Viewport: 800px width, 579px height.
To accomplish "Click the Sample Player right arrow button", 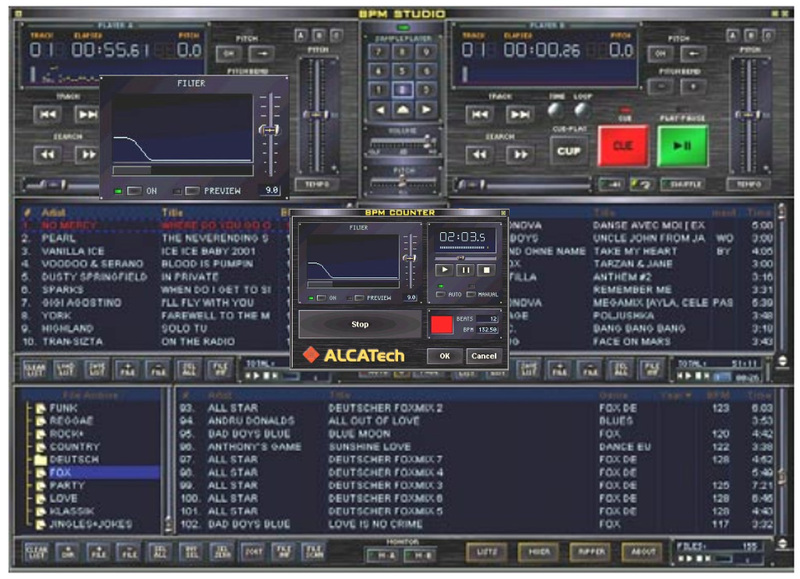I will point(426,109).
